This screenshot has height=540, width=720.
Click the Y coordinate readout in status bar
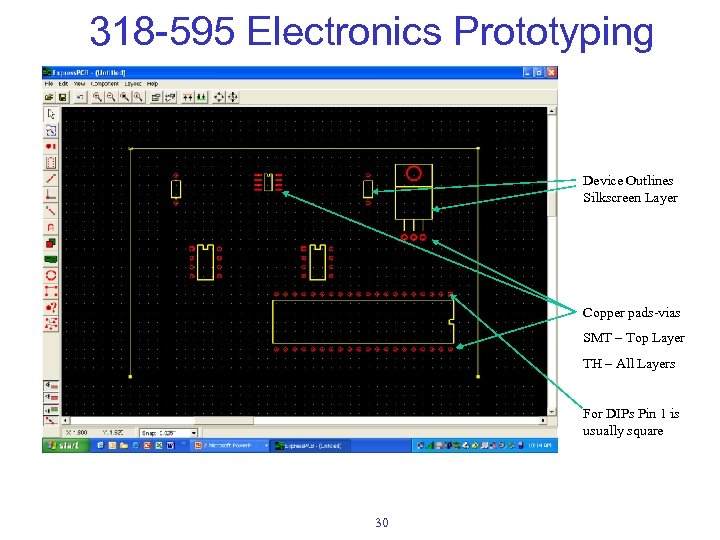click(x=113, y=433)
